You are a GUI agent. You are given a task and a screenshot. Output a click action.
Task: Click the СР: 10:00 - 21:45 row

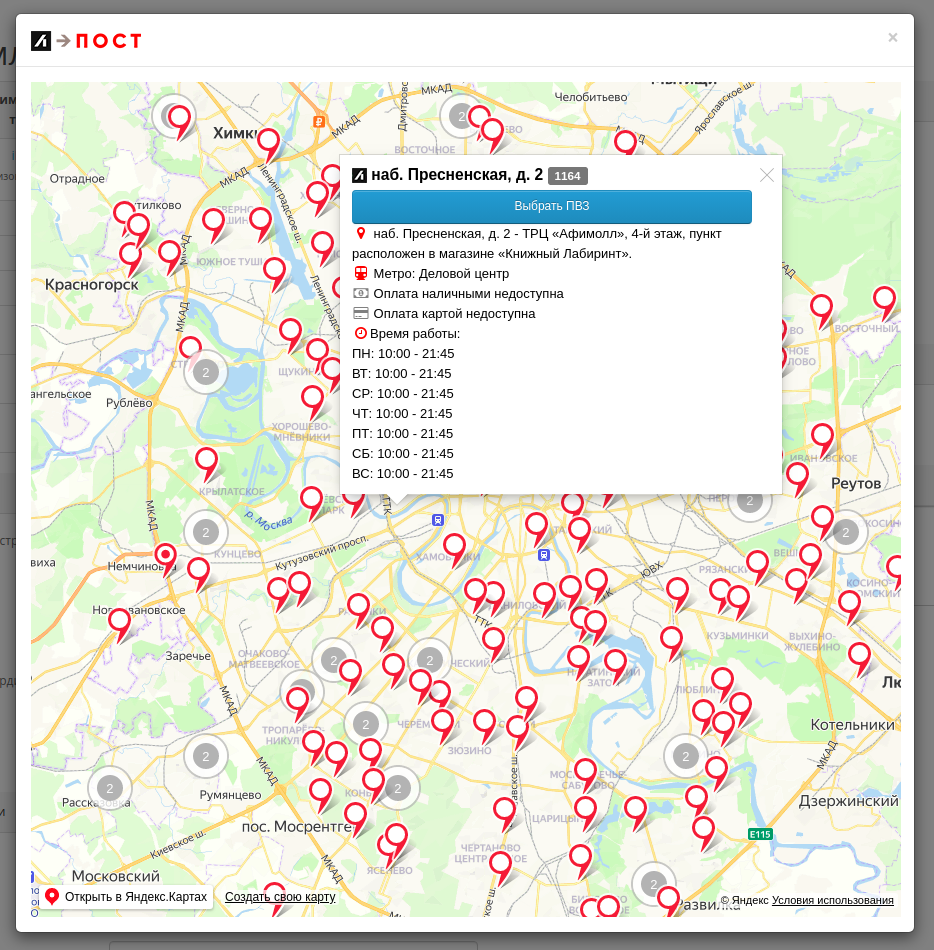(403, 393)
